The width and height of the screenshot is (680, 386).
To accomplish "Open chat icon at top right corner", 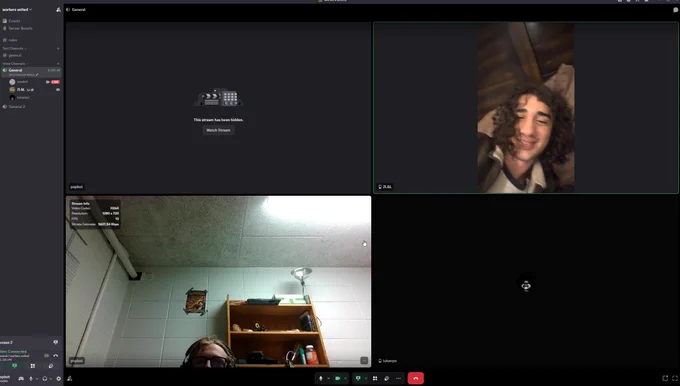I will click(675, 10).
